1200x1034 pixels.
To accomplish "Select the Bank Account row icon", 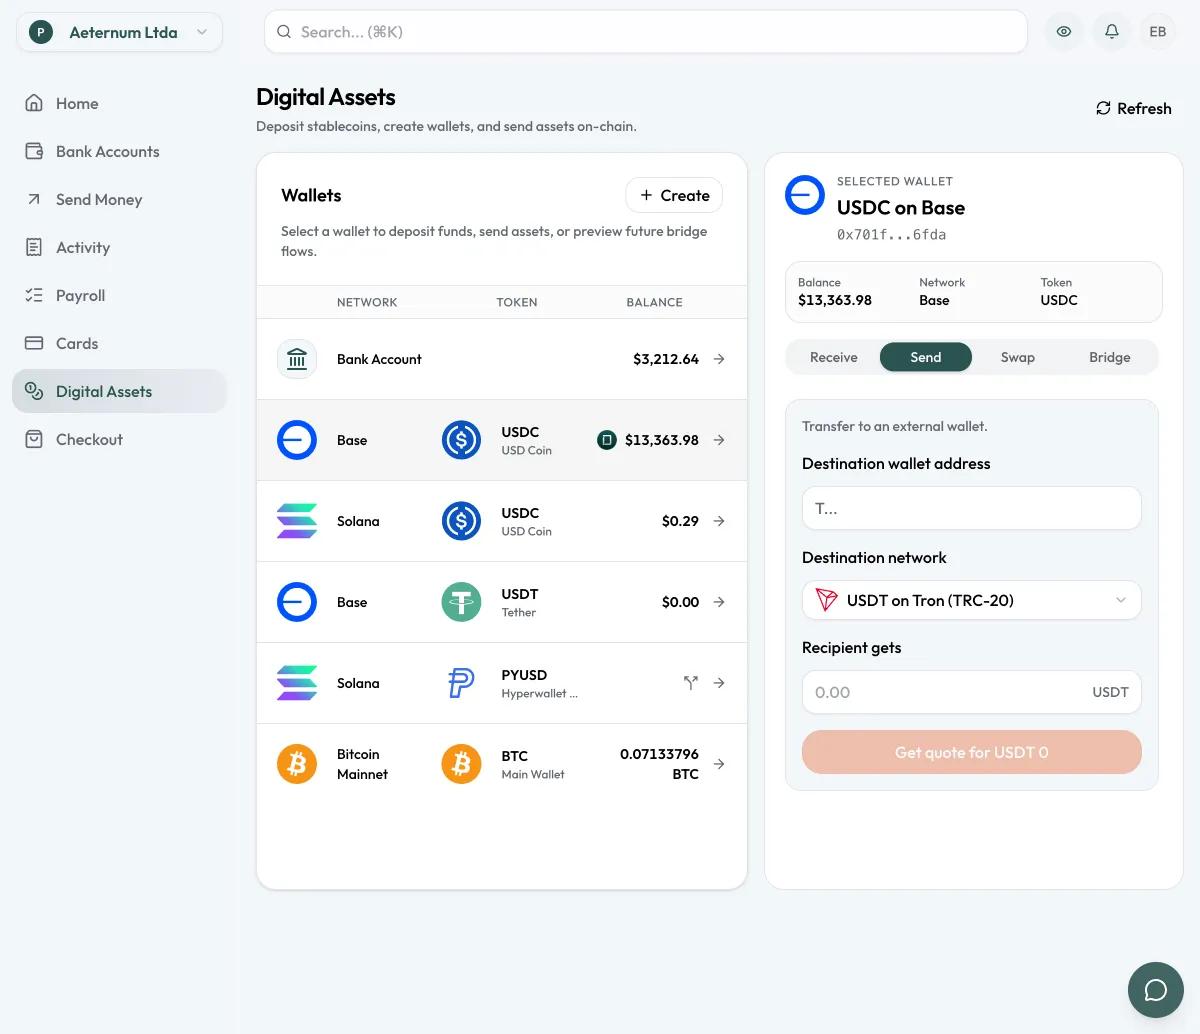I will [297, 359].
